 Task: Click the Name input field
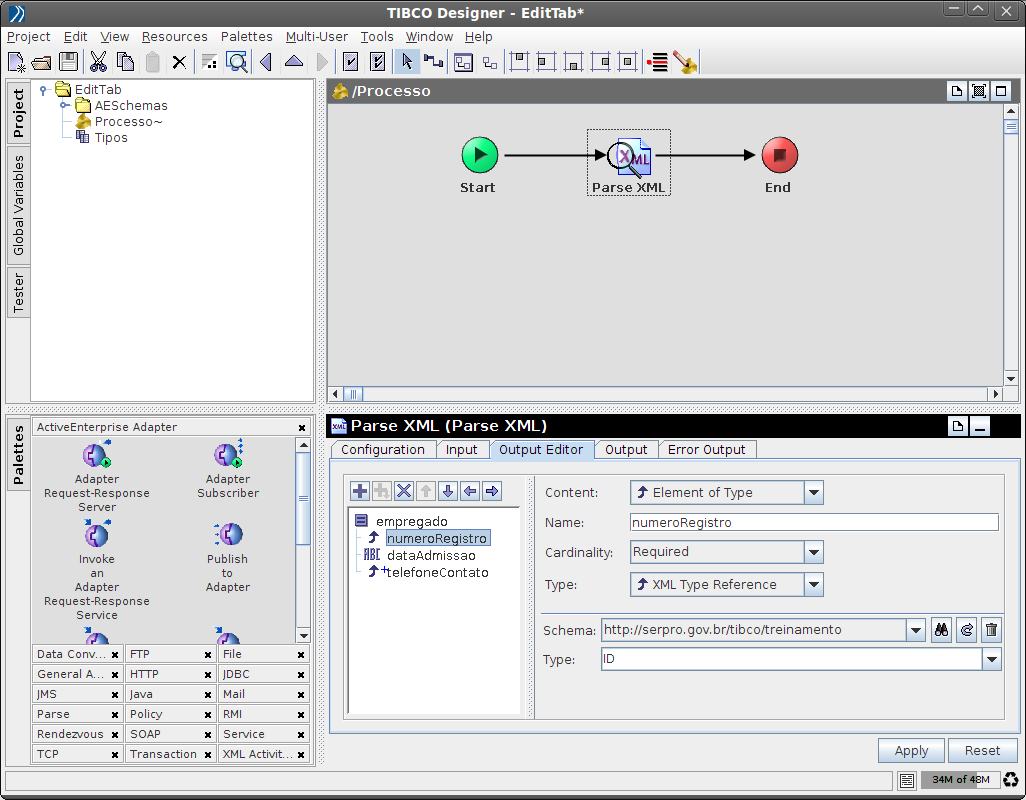[814, 522]
